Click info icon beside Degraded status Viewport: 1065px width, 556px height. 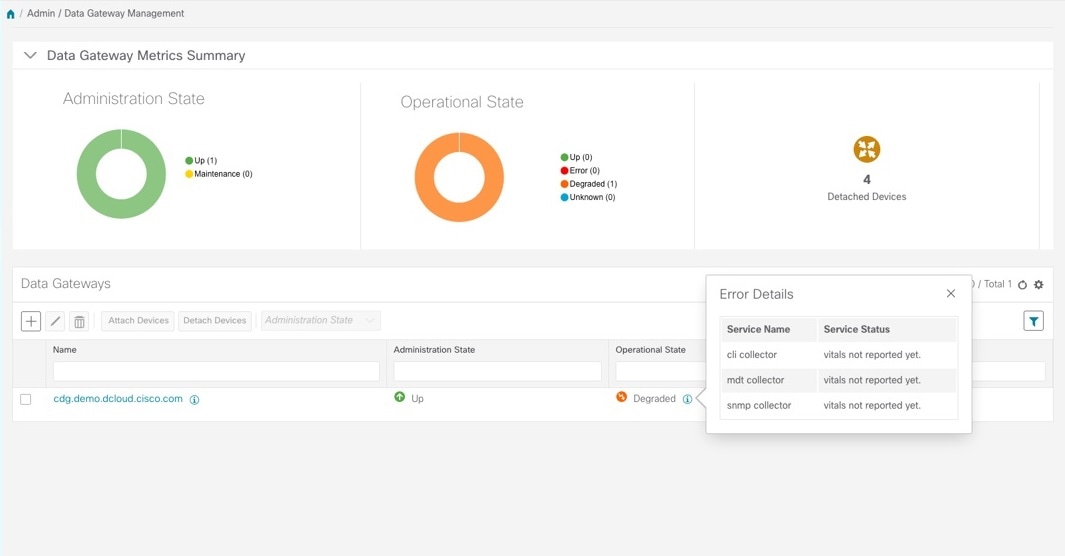point(687,399)
